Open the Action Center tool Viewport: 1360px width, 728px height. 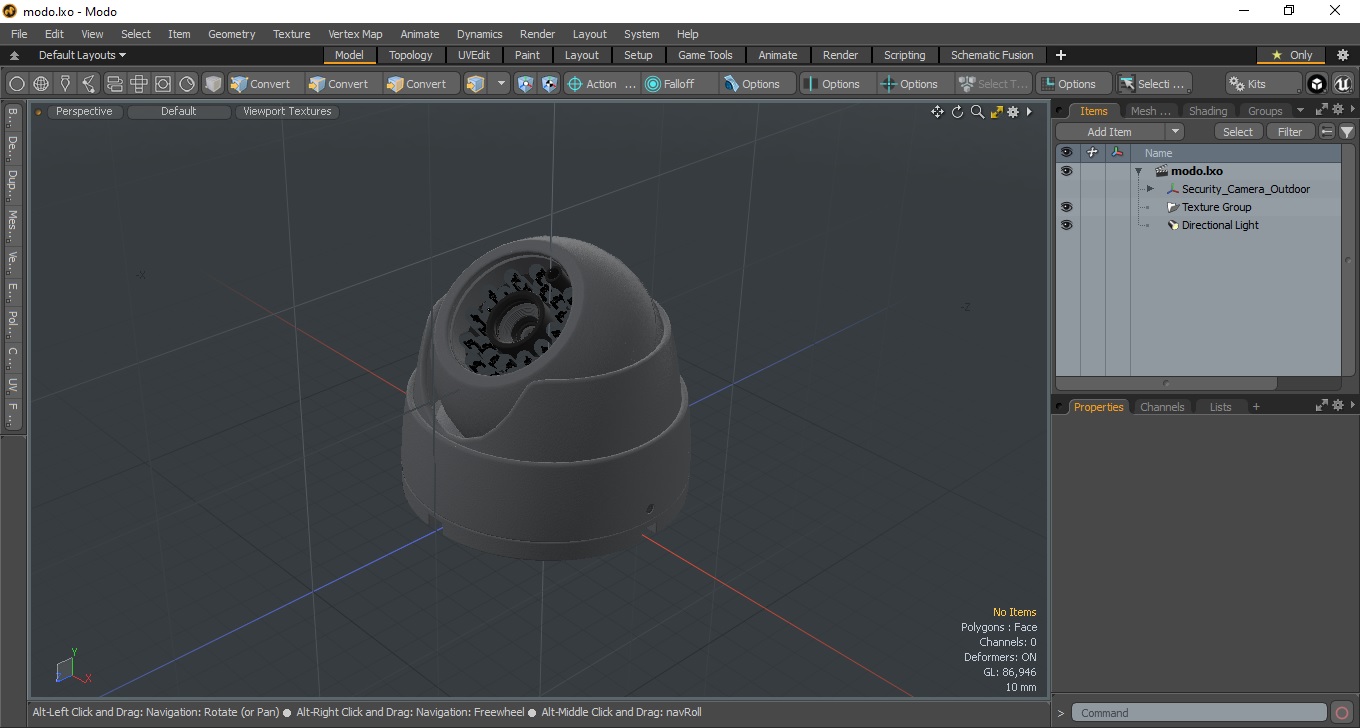602,84
